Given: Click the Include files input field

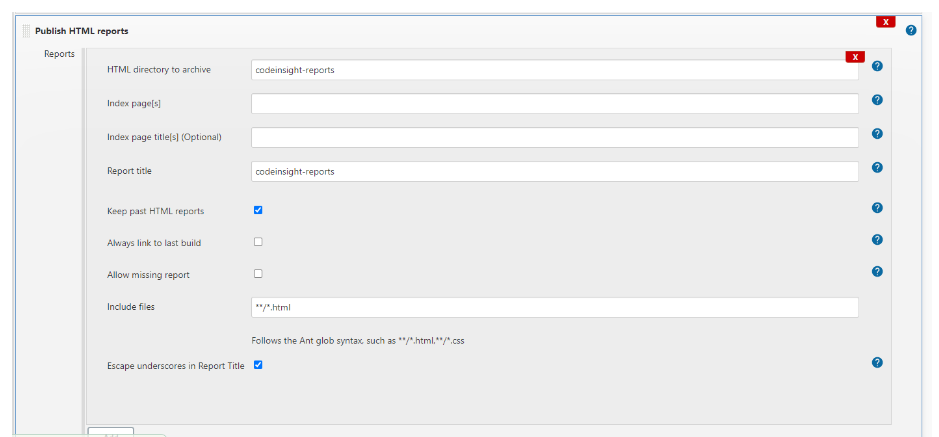Looking at the screenshot, I should tap(554, 307).
